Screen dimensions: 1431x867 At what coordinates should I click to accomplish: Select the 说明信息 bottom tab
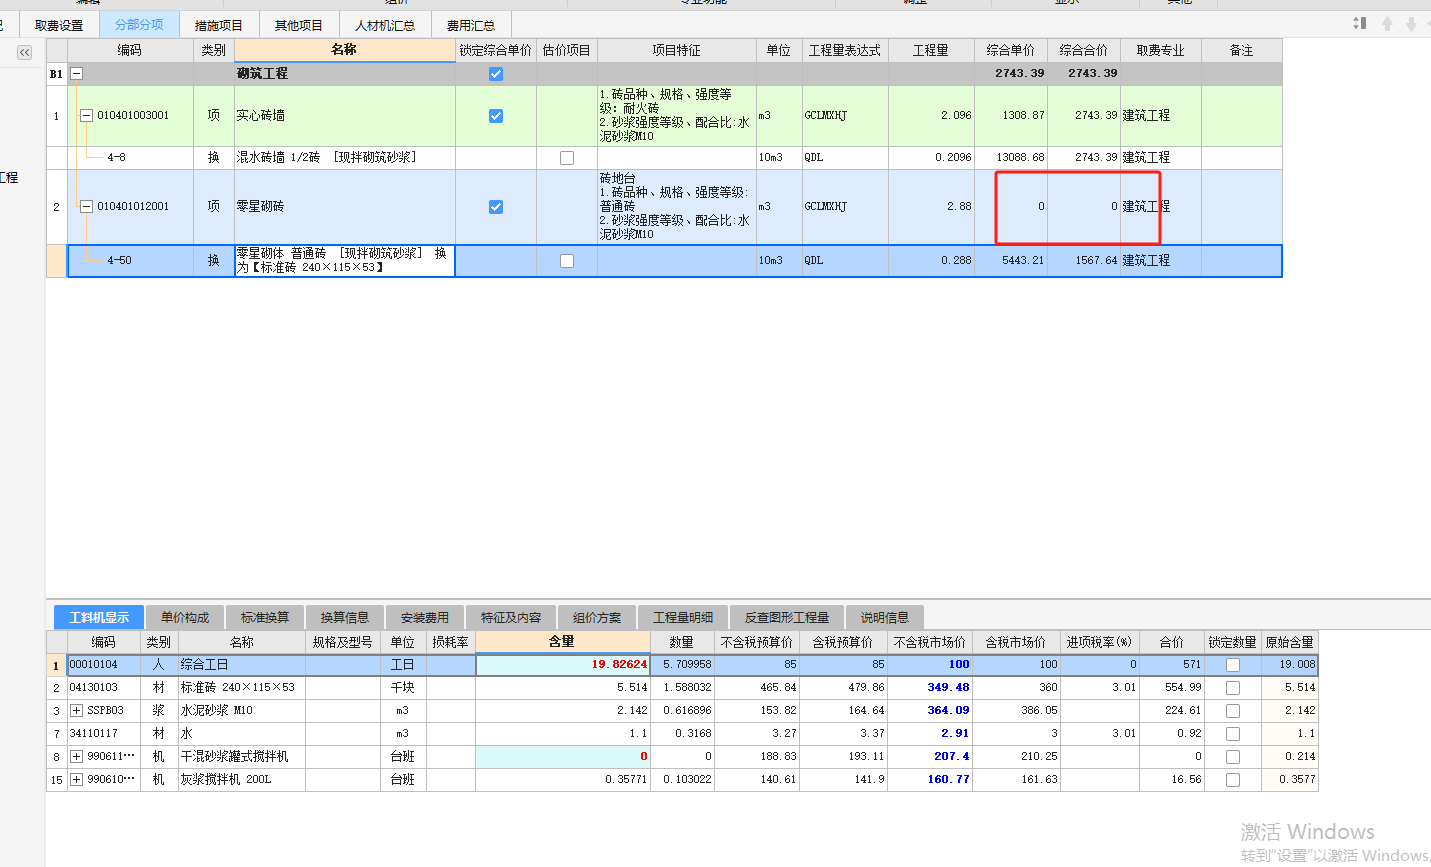pyautogui.click(x=885, y=618)
